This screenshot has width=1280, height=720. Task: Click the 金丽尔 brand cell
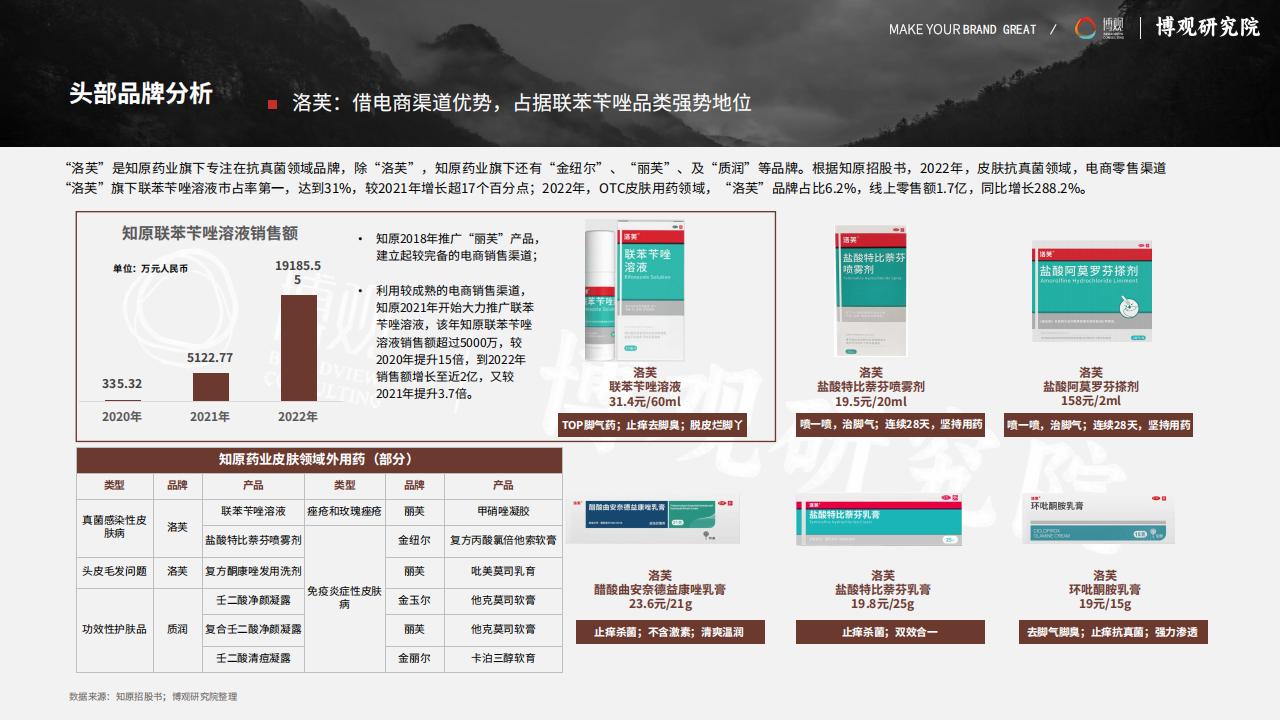414,658
